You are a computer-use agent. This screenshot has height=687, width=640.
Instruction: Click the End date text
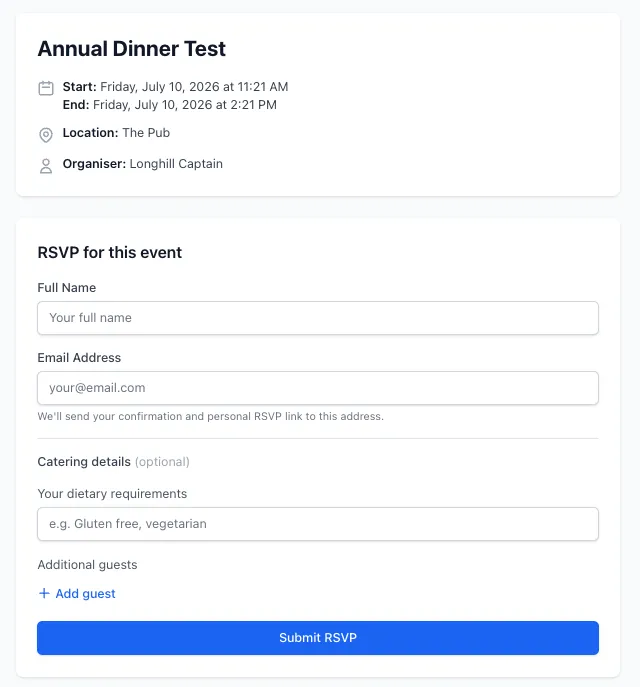click(x=170, y=105)
